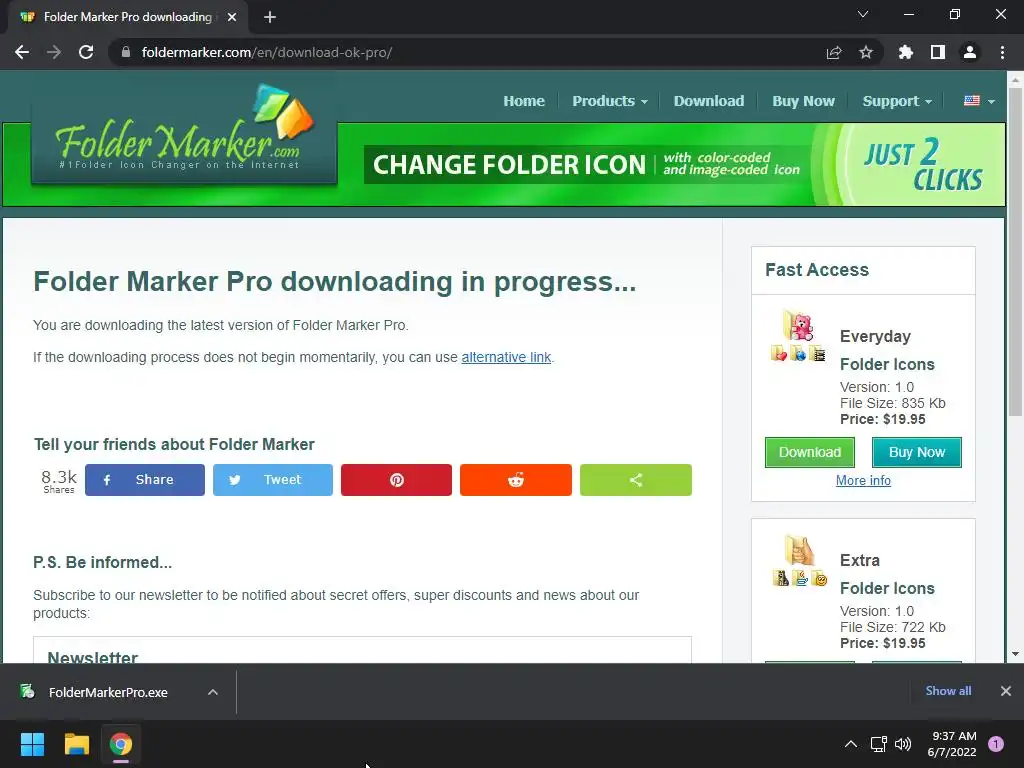Click Show all downloads
Viewport: 1024px width, 768px height.
948,691
